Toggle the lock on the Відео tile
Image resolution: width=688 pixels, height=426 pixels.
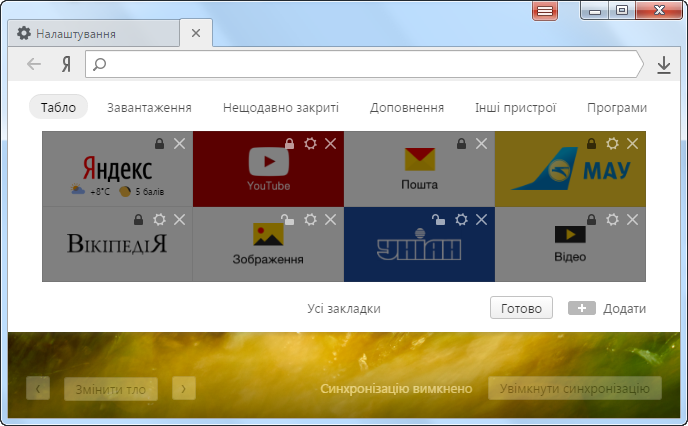point(591,219)
